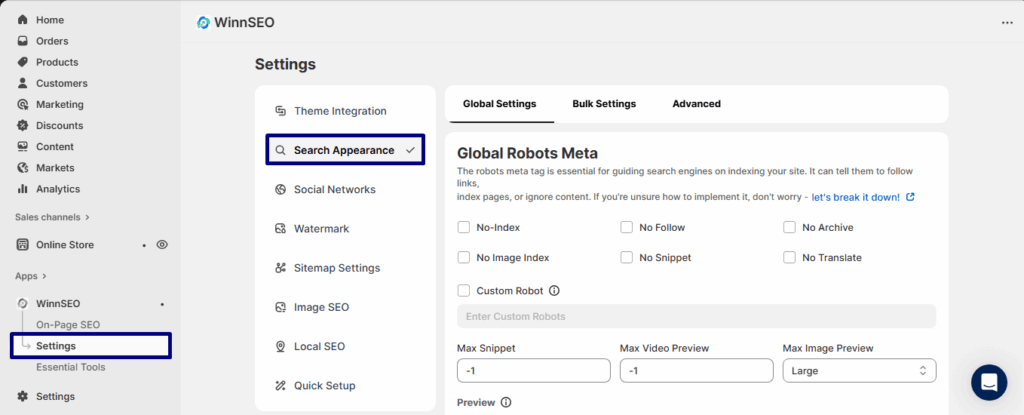Select Theme Integration settings label
The image size is (1024, 415).
[340, 111]
